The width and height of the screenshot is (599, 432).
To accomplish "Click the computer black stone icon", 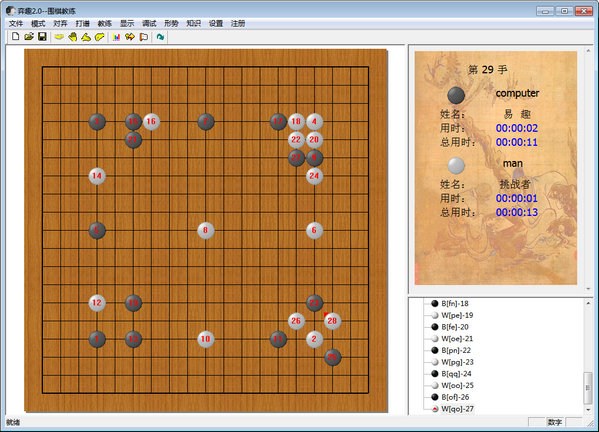I will click(x=456, y=95).
